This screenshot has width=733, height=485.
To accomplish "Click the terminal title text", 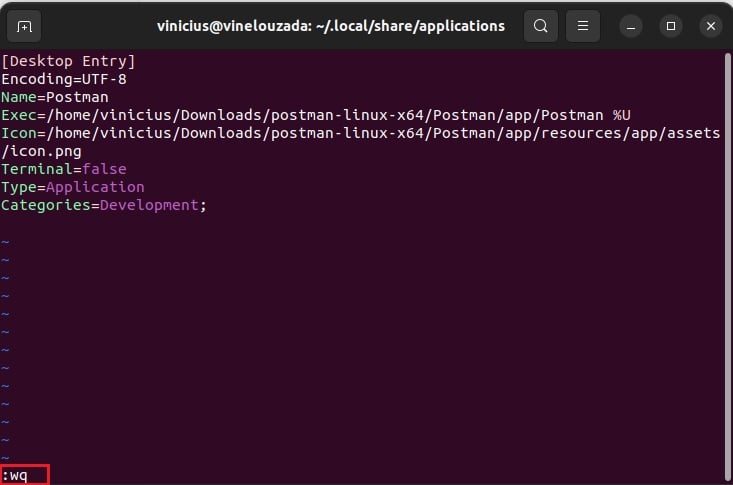I will point(331,26).
